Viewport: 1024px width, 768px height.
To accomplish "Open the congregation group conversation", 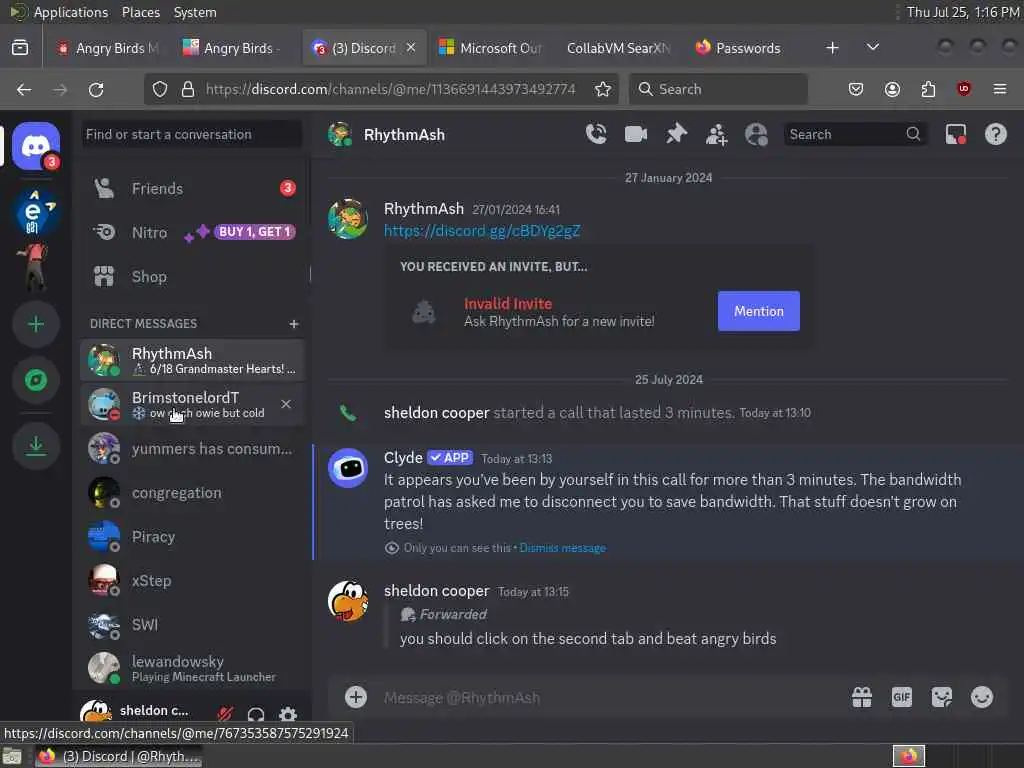I will (x=193, y=492).
